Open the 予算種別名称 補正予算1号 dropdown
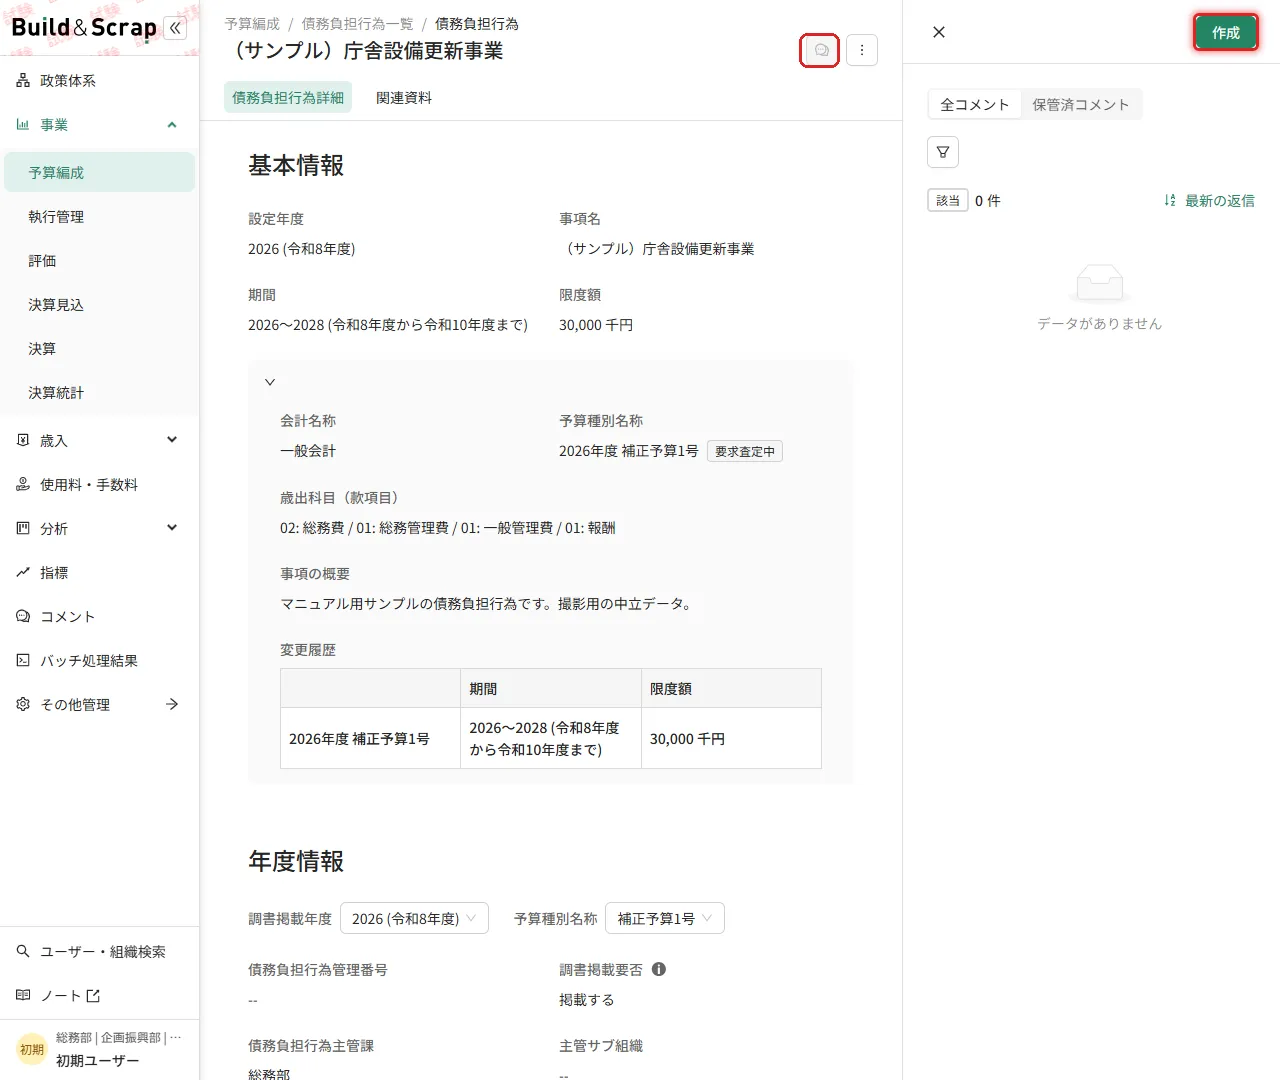Image resolution: width=1280 pixels, height=1080 pixels. [665, 918]
